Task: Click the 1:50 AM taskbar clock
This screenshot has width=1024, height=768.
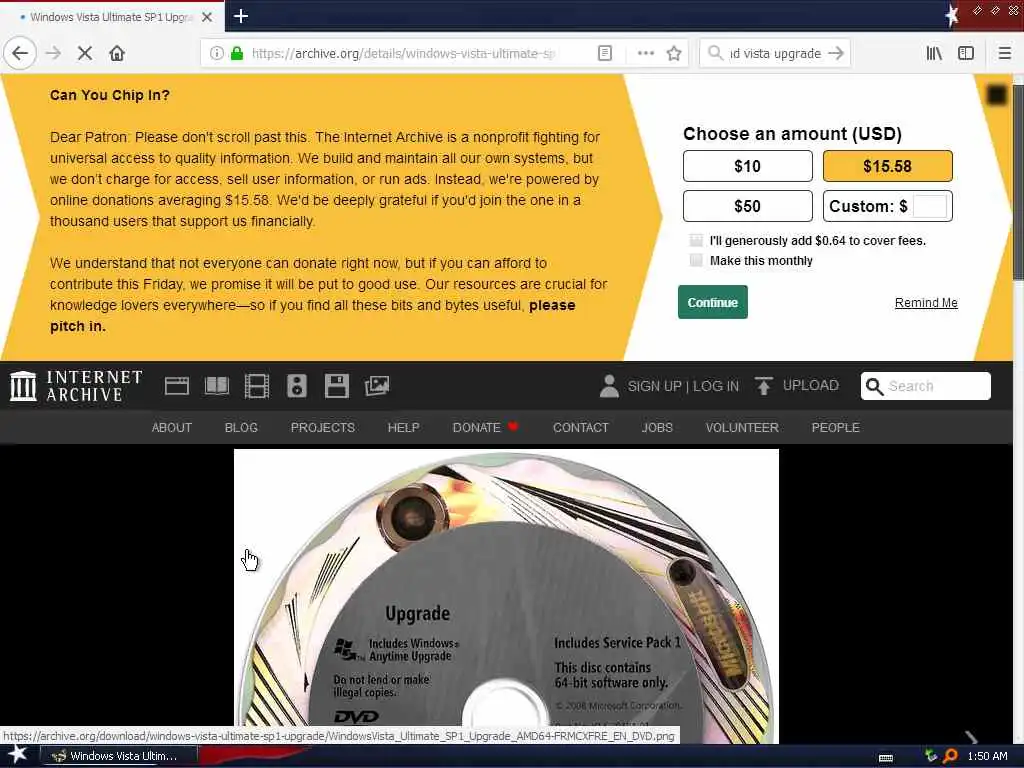Action: tap(987, 756)
